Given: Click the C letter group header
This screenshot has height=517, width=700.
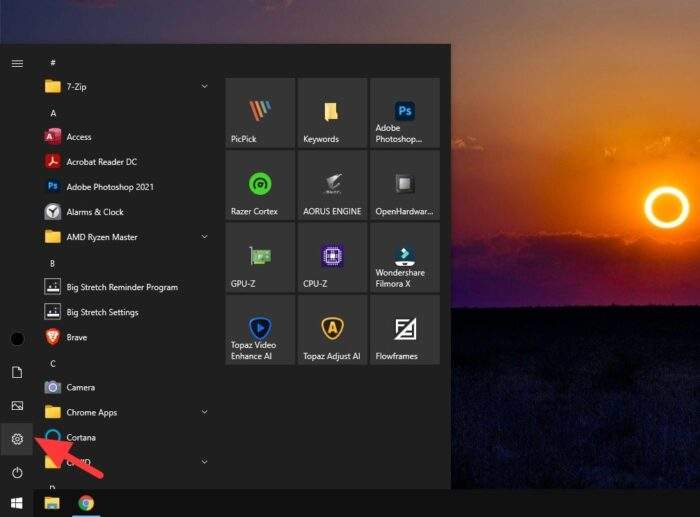Looking at the screenshot, I should click(x=53, y=364).
